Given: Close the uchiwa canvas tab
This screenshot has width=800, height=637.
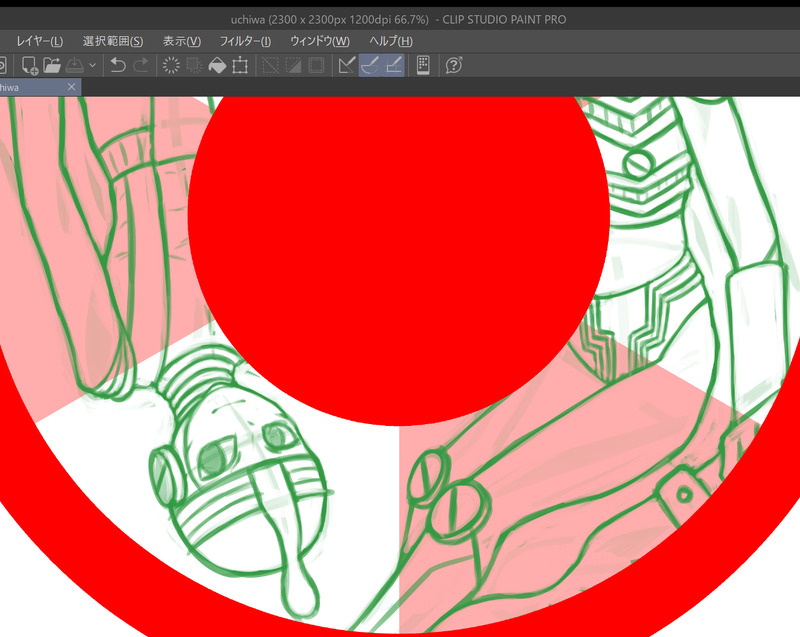Looking at the screenshot, I should 71,87.
